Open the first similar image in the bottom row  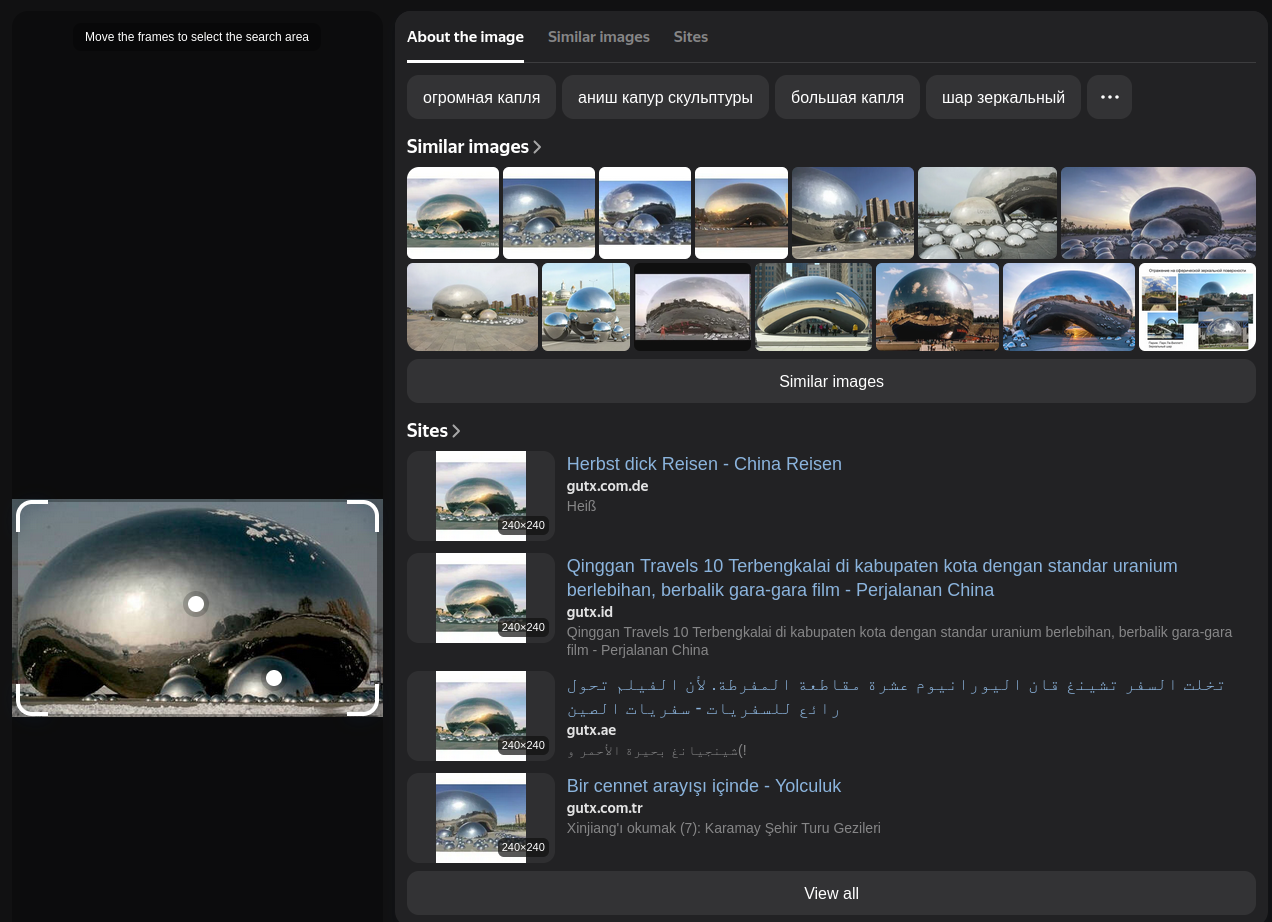click(x=472, y=307)
